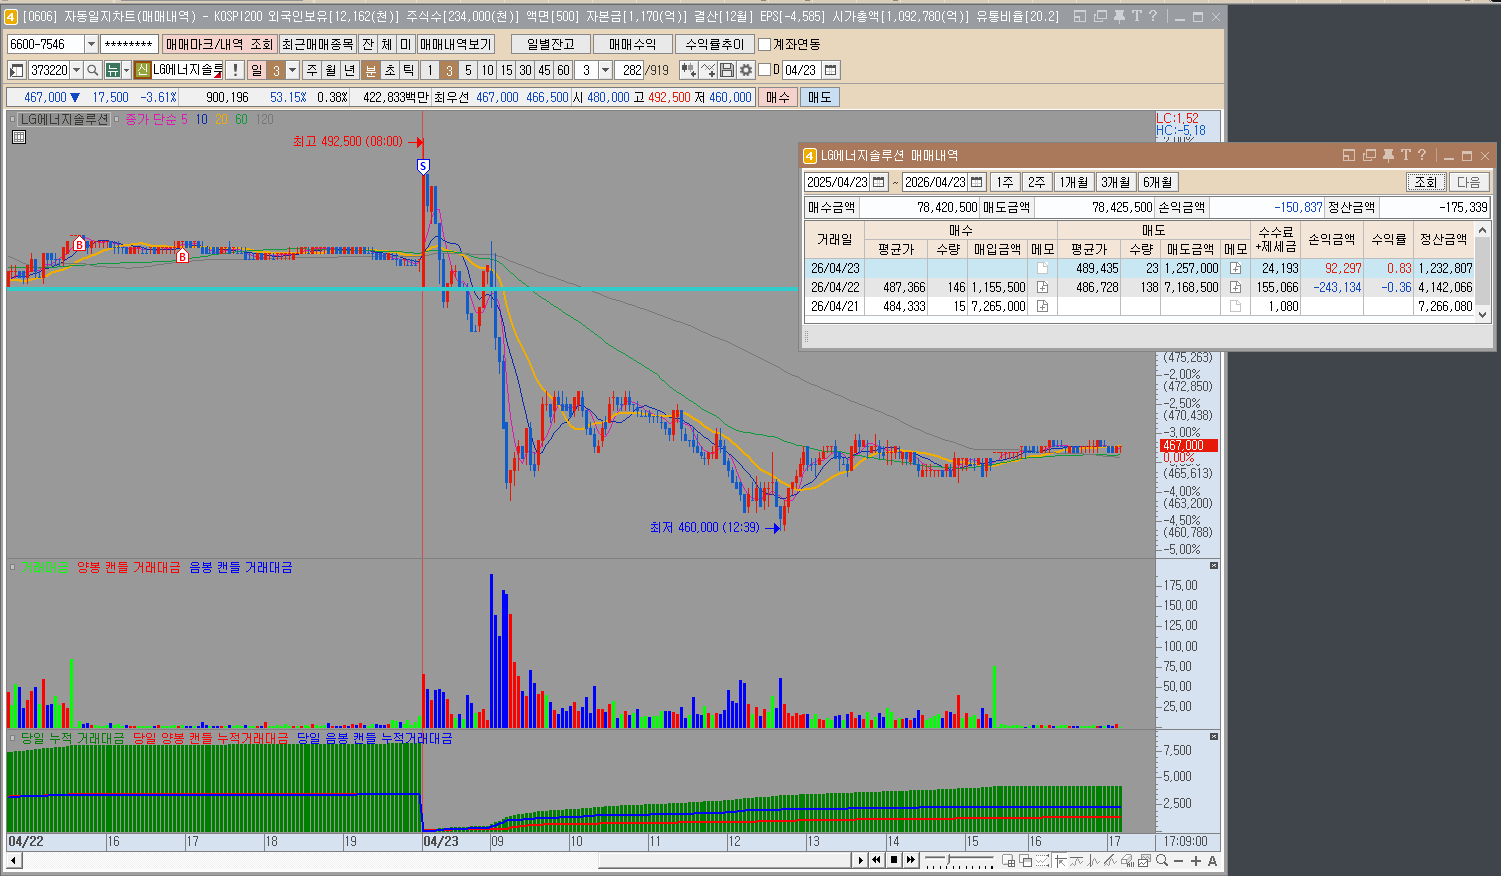Click the 일별잔고 button
Image resolution: width=1501 pixels, height=876 pixels.
[551, 44]
